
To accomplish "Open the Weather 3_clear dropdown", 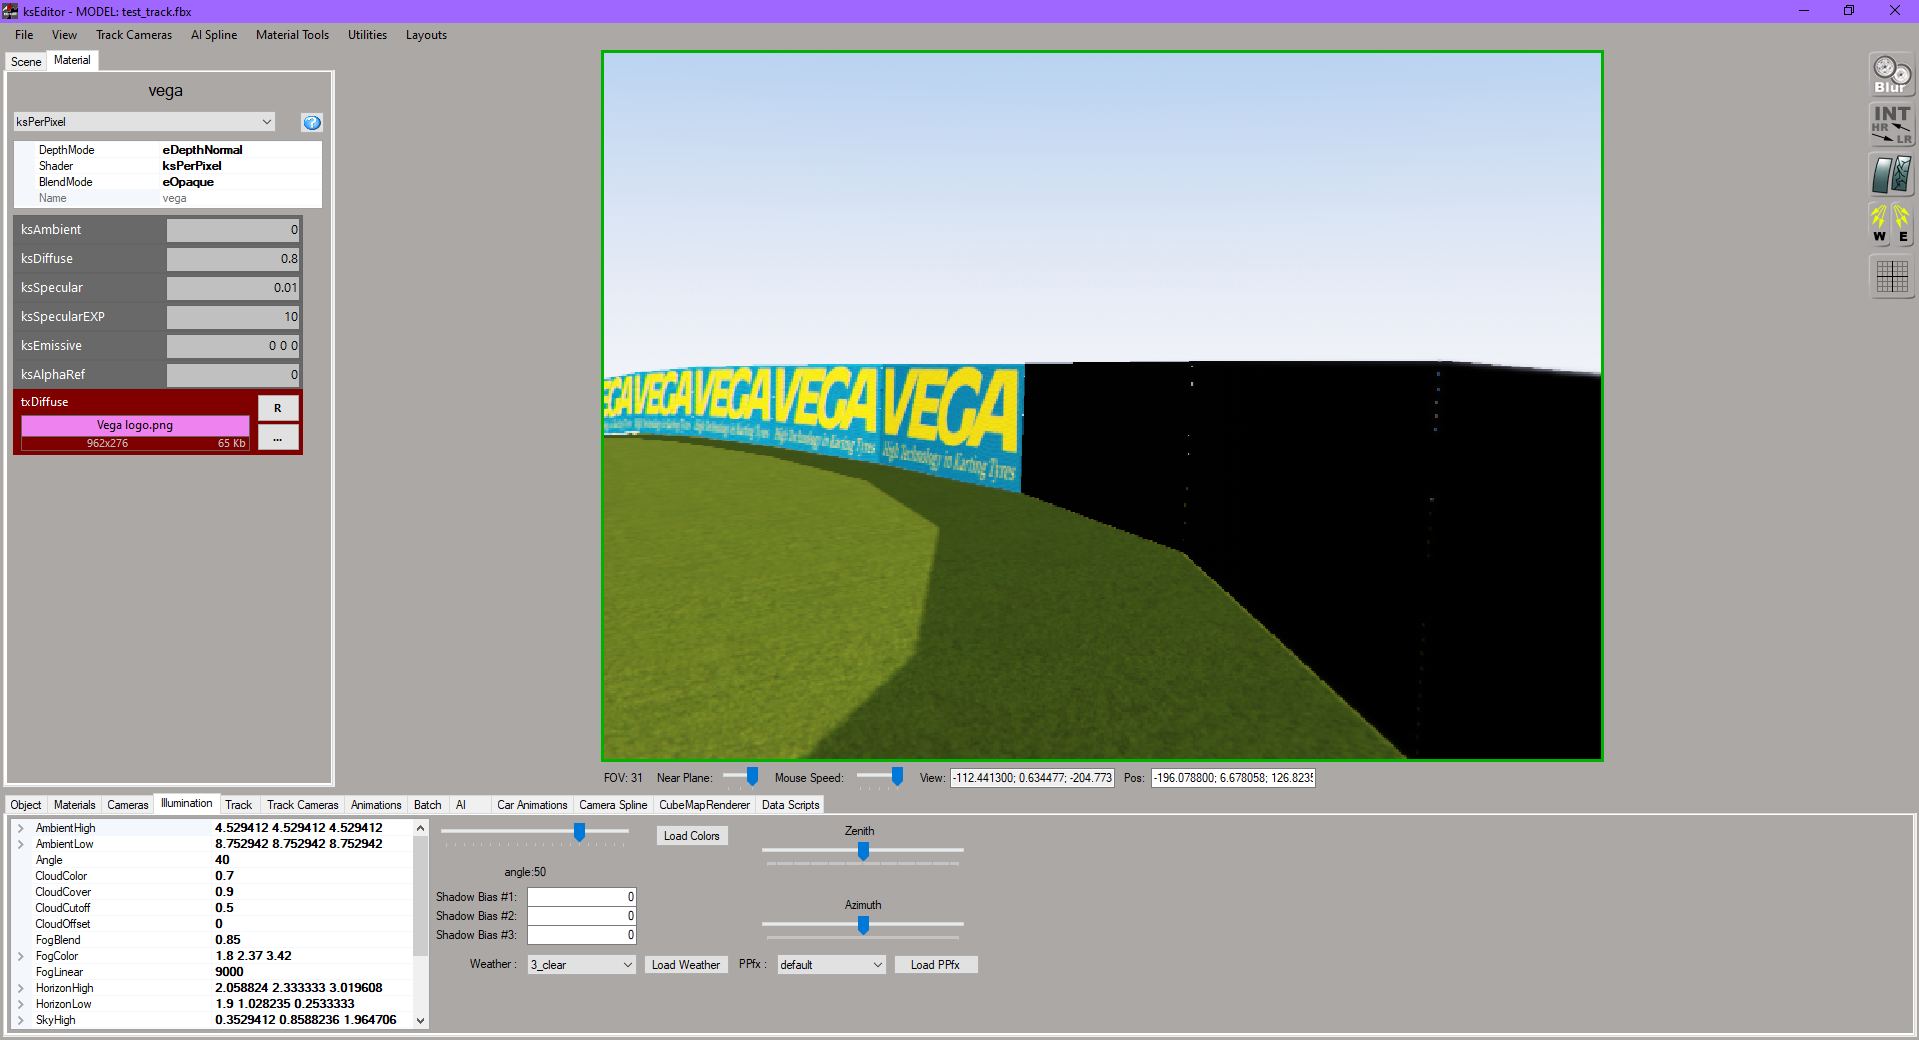I will 581,965.
